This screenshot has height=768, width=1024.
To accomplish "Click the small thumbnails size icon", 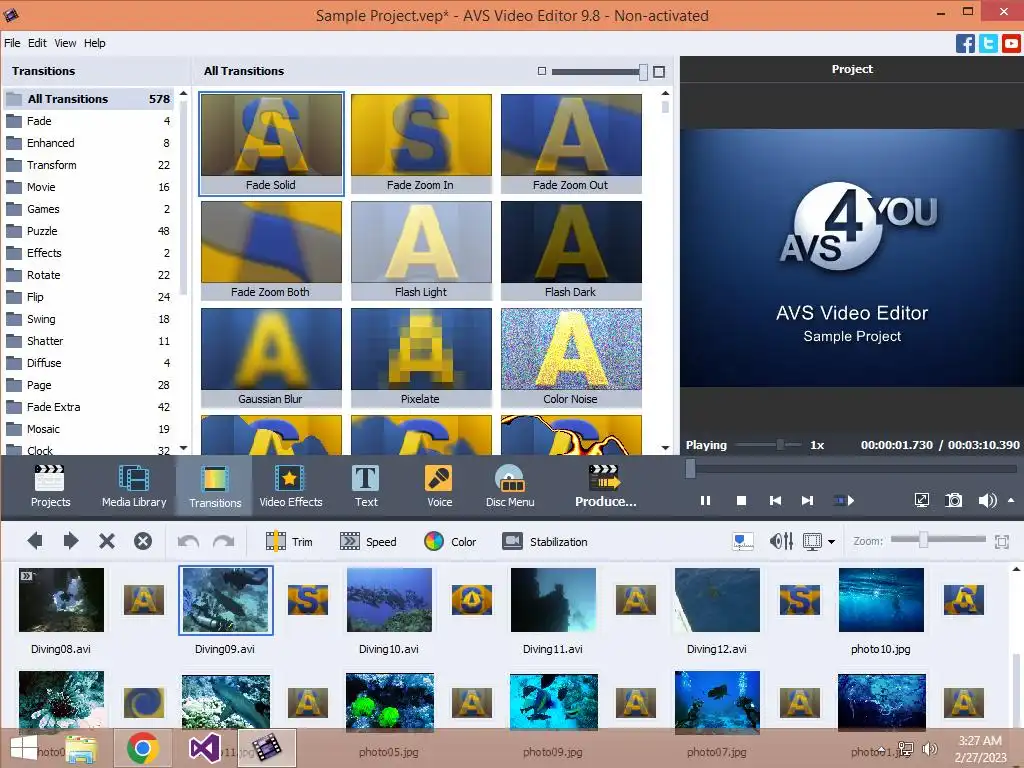I will 541,71.
